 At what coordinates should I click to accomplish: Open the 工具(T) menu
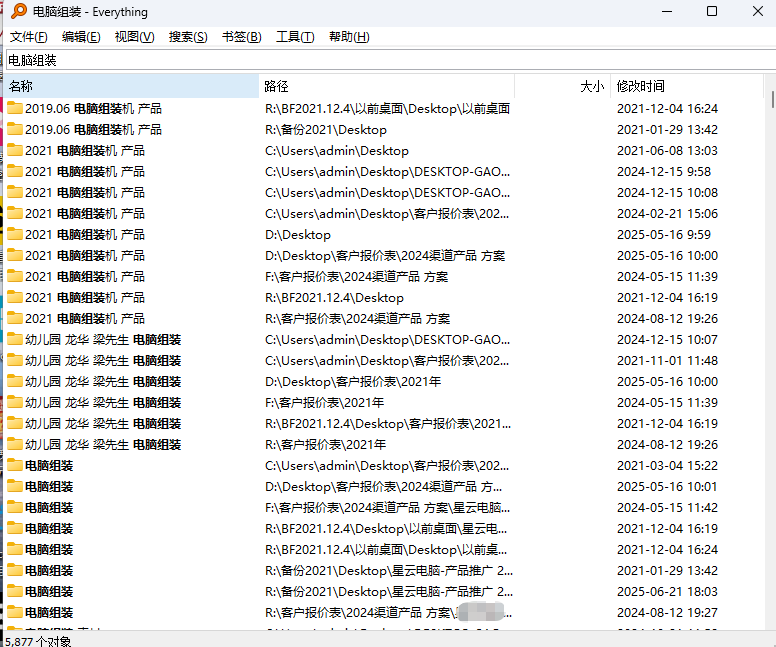click(295, 37)
